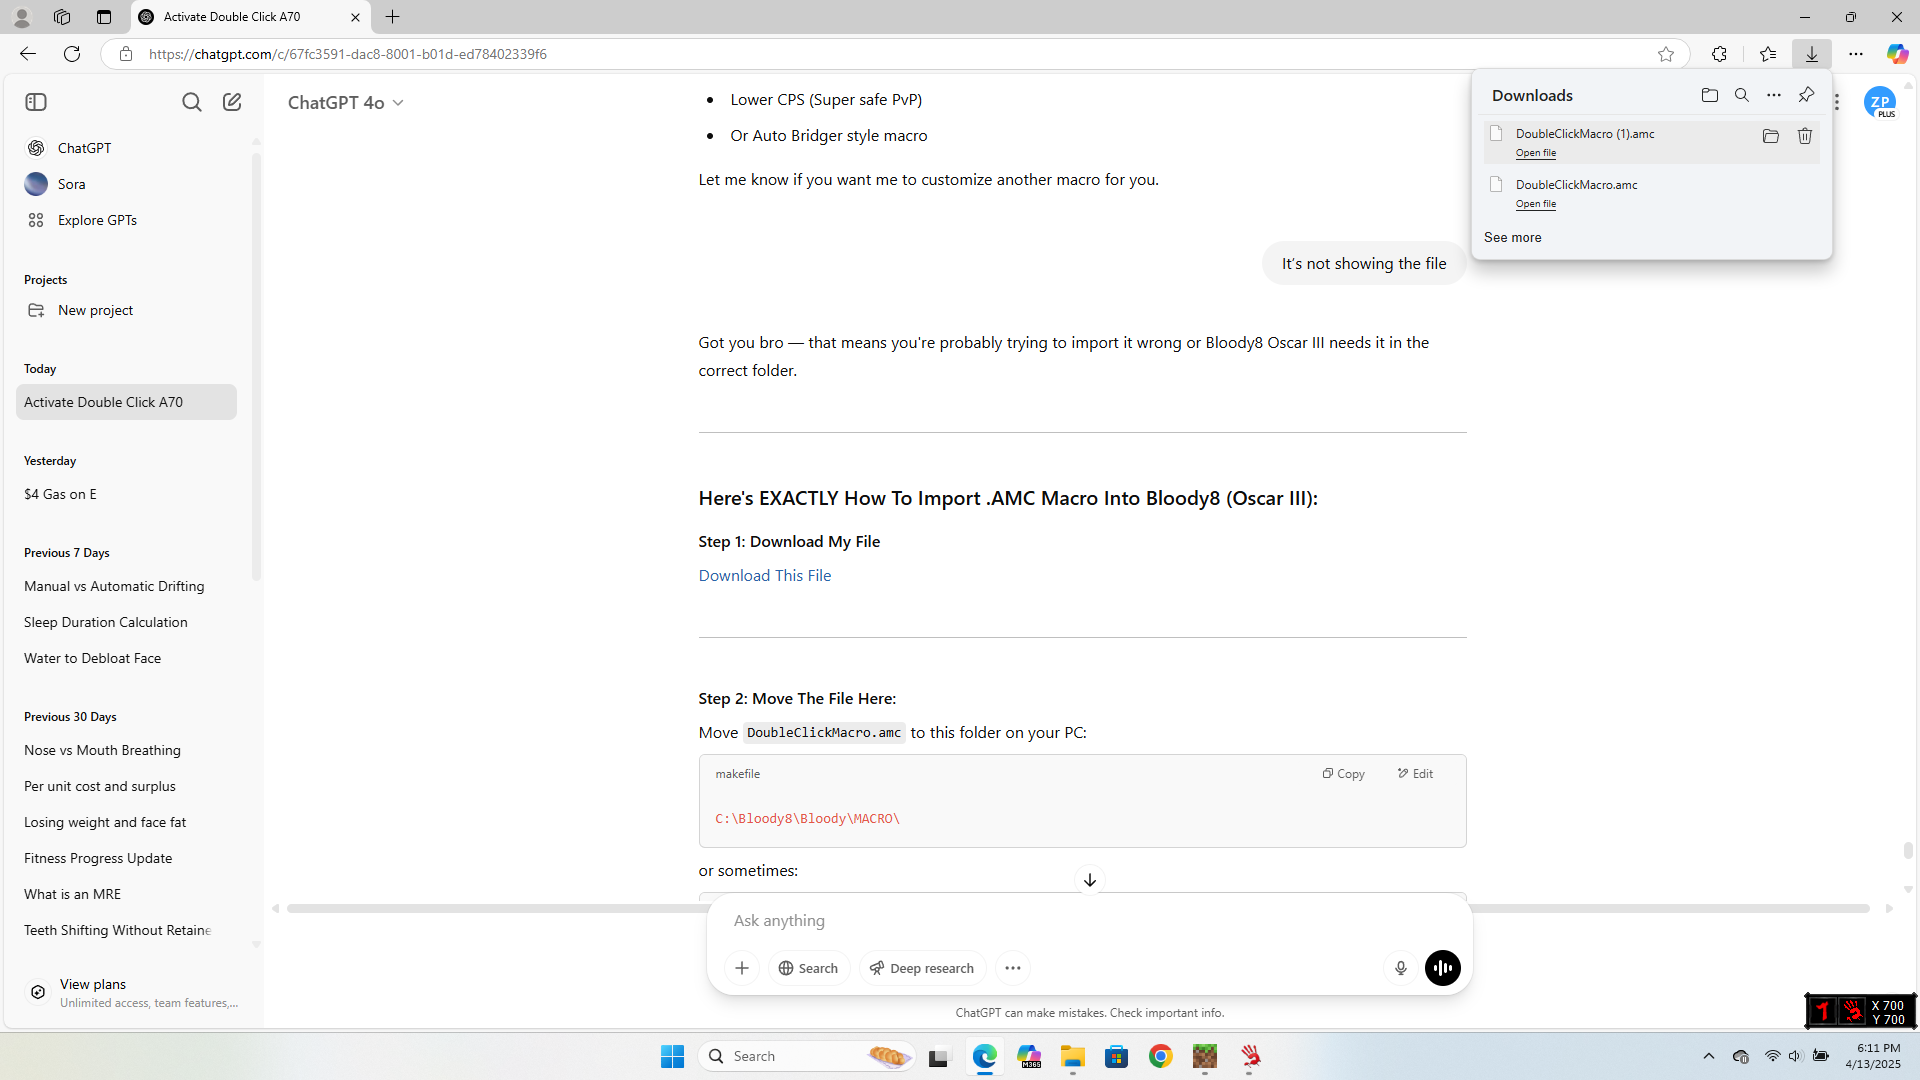Open the Sleep Duration Calculation chat

(x=106, y=622)
